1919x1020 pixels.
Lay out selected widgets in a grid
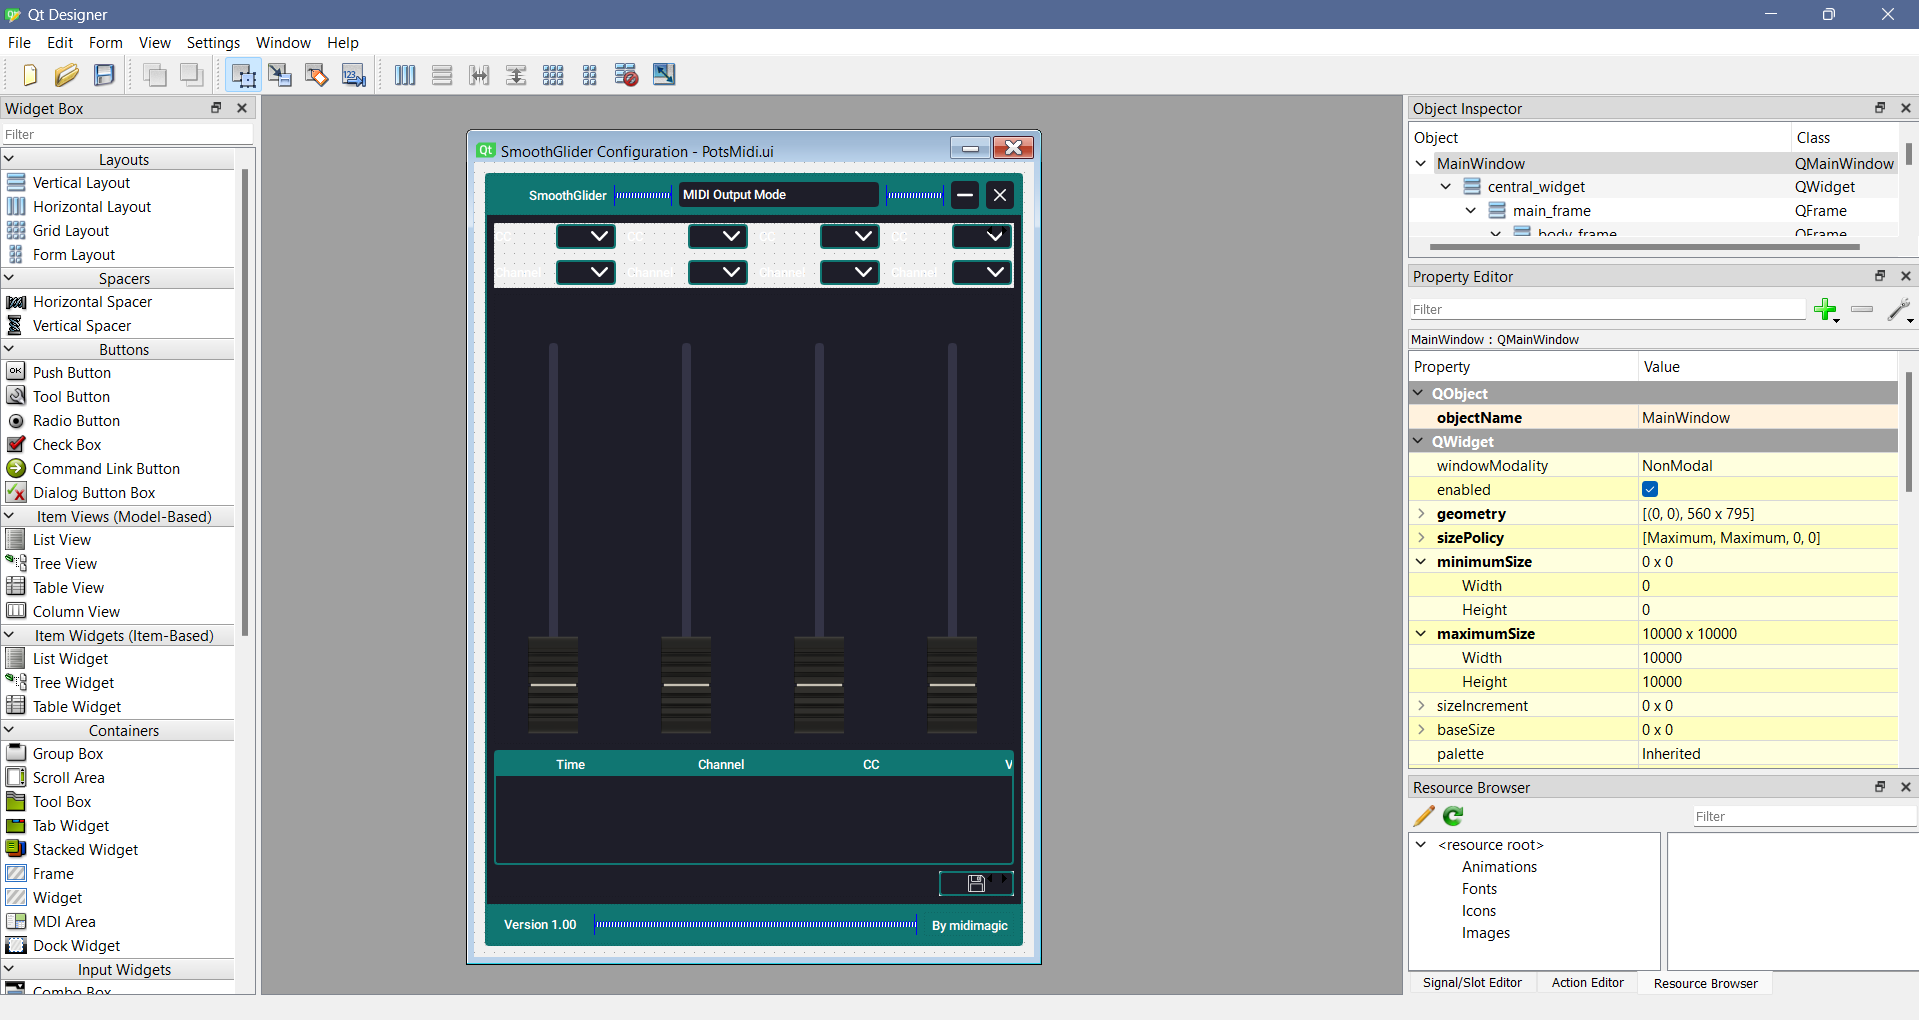553,75
